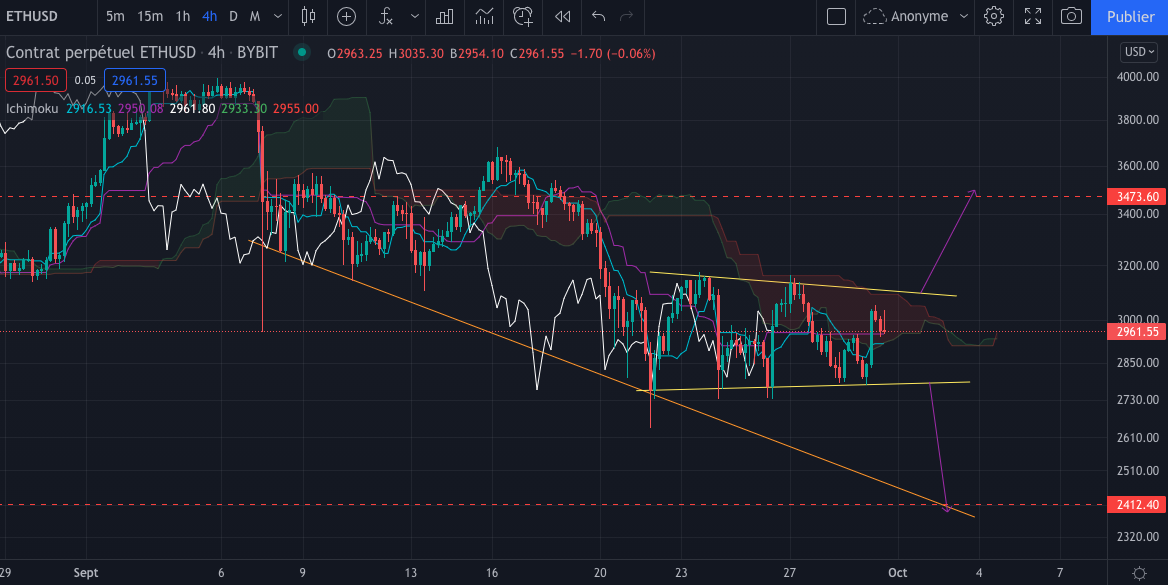This screenshot has width=1168, height=585.
Task: Expand the timeframe chevron dropdown
Action: (277, 17)
